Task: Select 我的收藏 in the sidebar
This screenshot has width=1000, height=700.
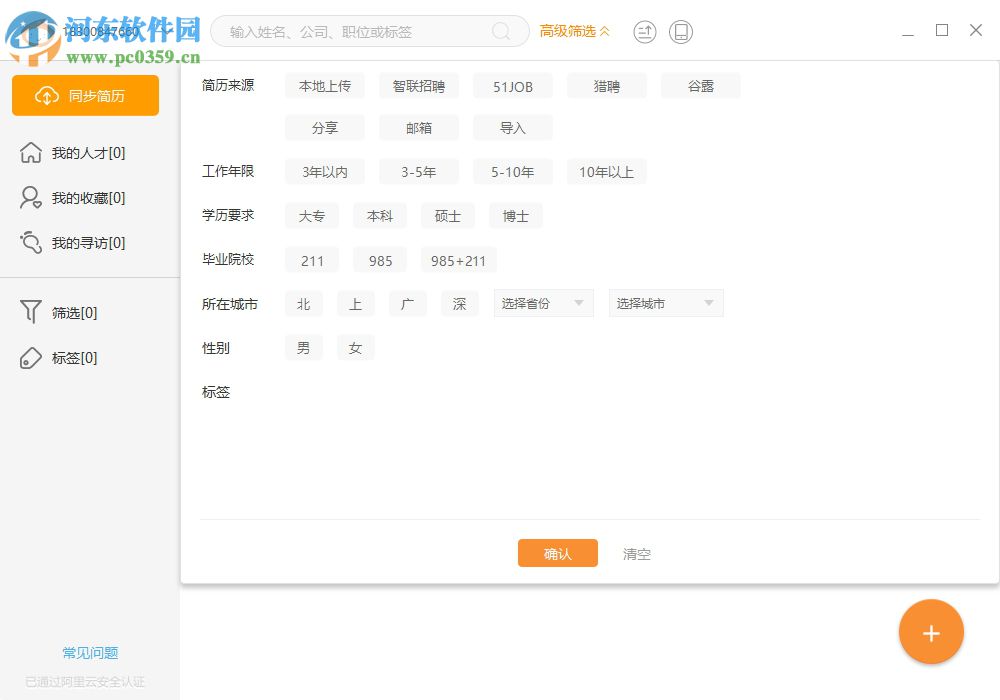Action: pyautogui.click(x=90, y=197)
